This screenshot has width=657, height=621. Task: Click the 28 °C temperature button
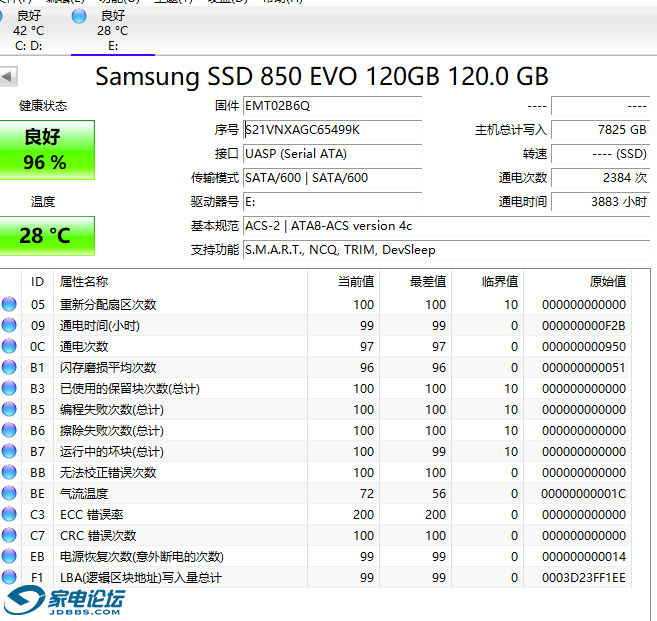point(47,236)
